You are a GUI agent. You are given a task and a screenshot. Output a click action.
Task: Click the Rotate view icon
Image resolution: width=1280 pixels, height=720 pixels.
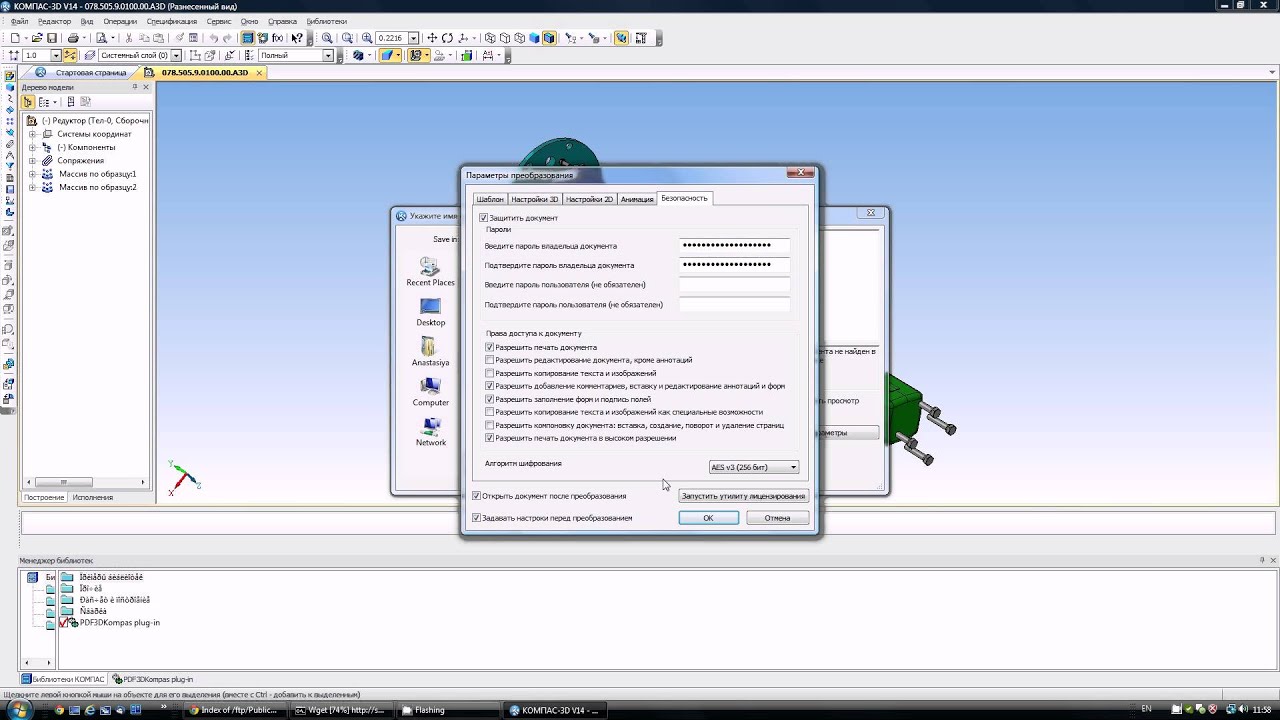(x=447, y=38)
